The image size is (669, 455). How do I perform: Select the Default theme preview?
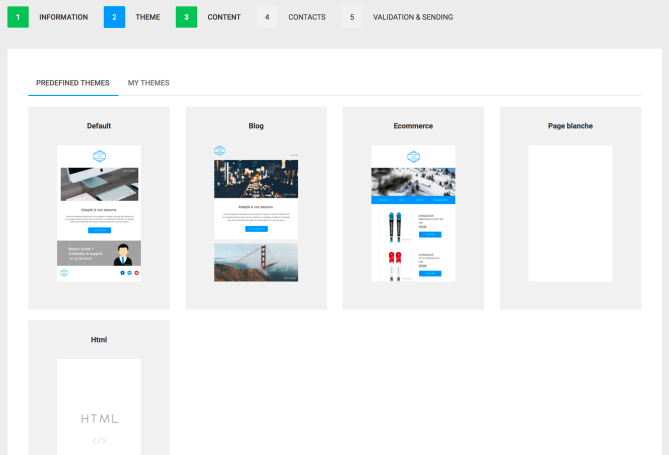(98, 213)
